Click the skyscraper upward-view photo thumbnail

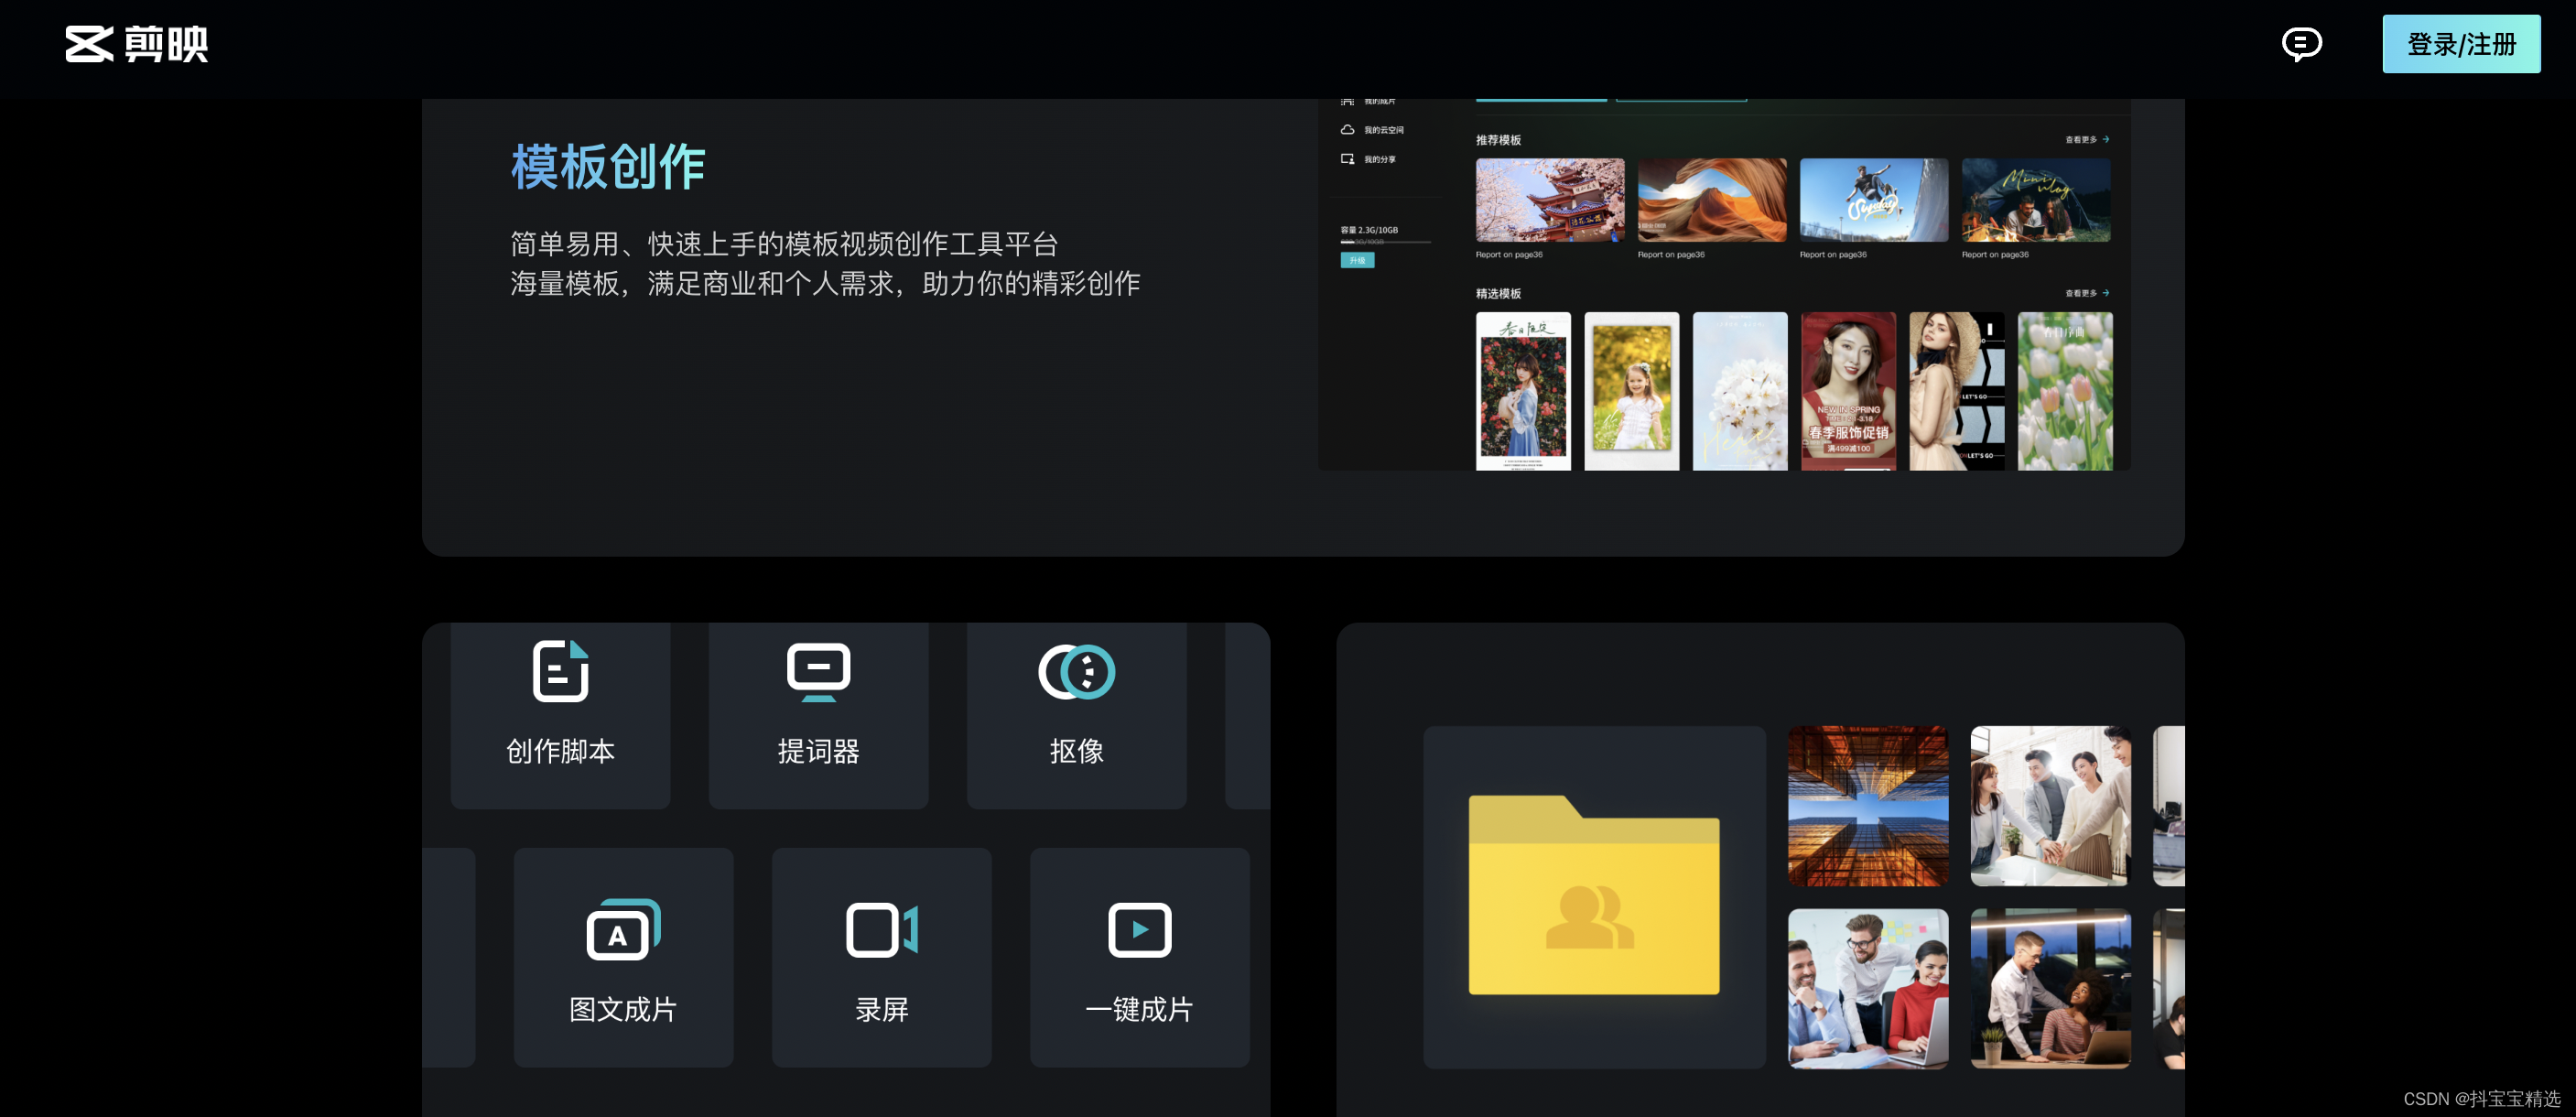tap(1867, 806)
